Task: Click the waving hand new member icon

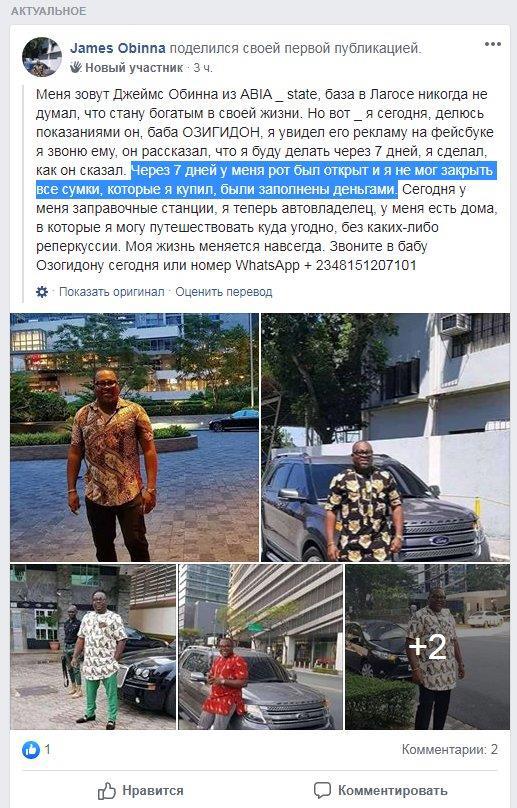Action: [x=76, y=67]
